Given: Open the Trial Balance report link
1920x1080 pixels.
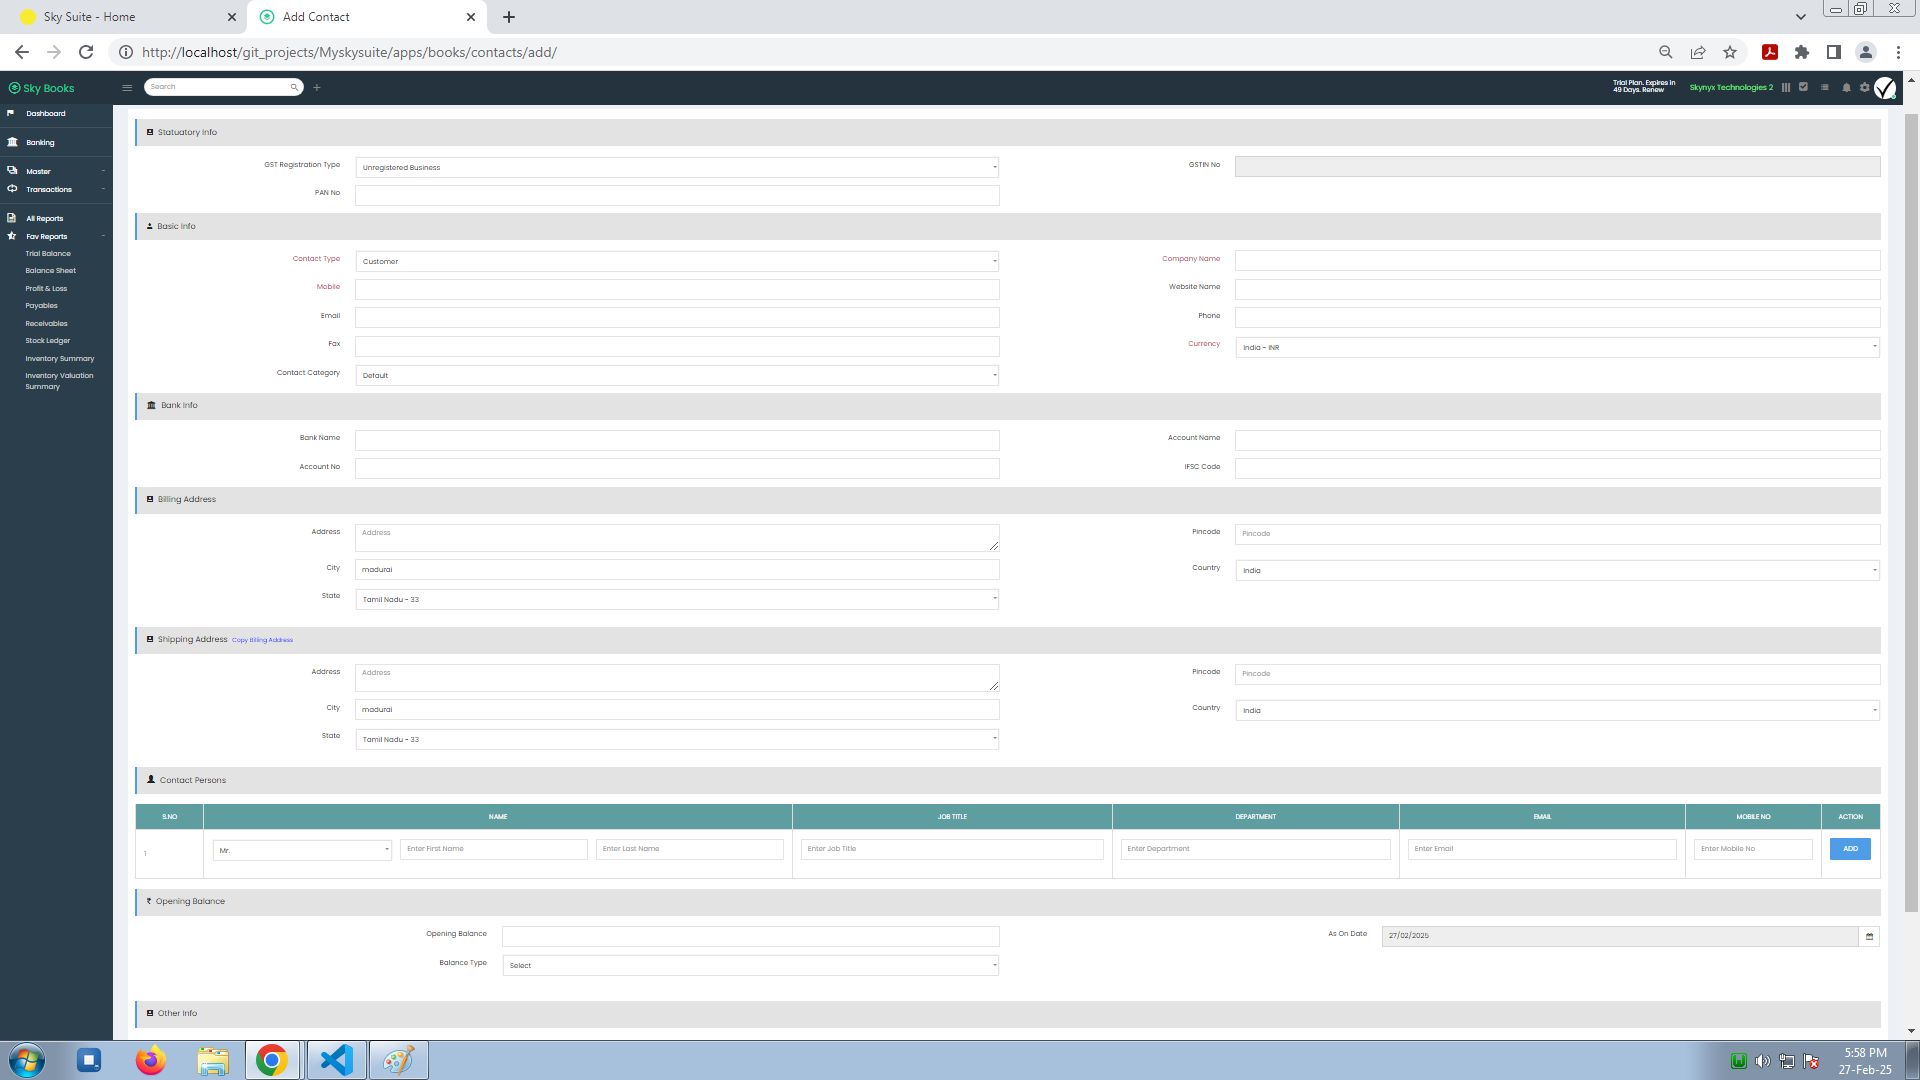Looking at the screenshot, I should 48,253.
